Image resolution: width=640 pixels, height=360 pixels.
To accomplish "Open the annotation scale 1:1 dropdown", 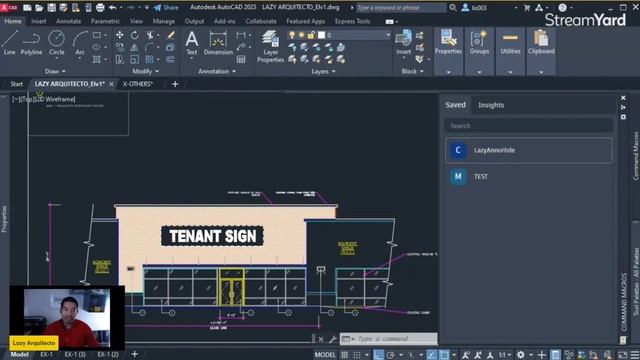I will click(x=505, y=355).
